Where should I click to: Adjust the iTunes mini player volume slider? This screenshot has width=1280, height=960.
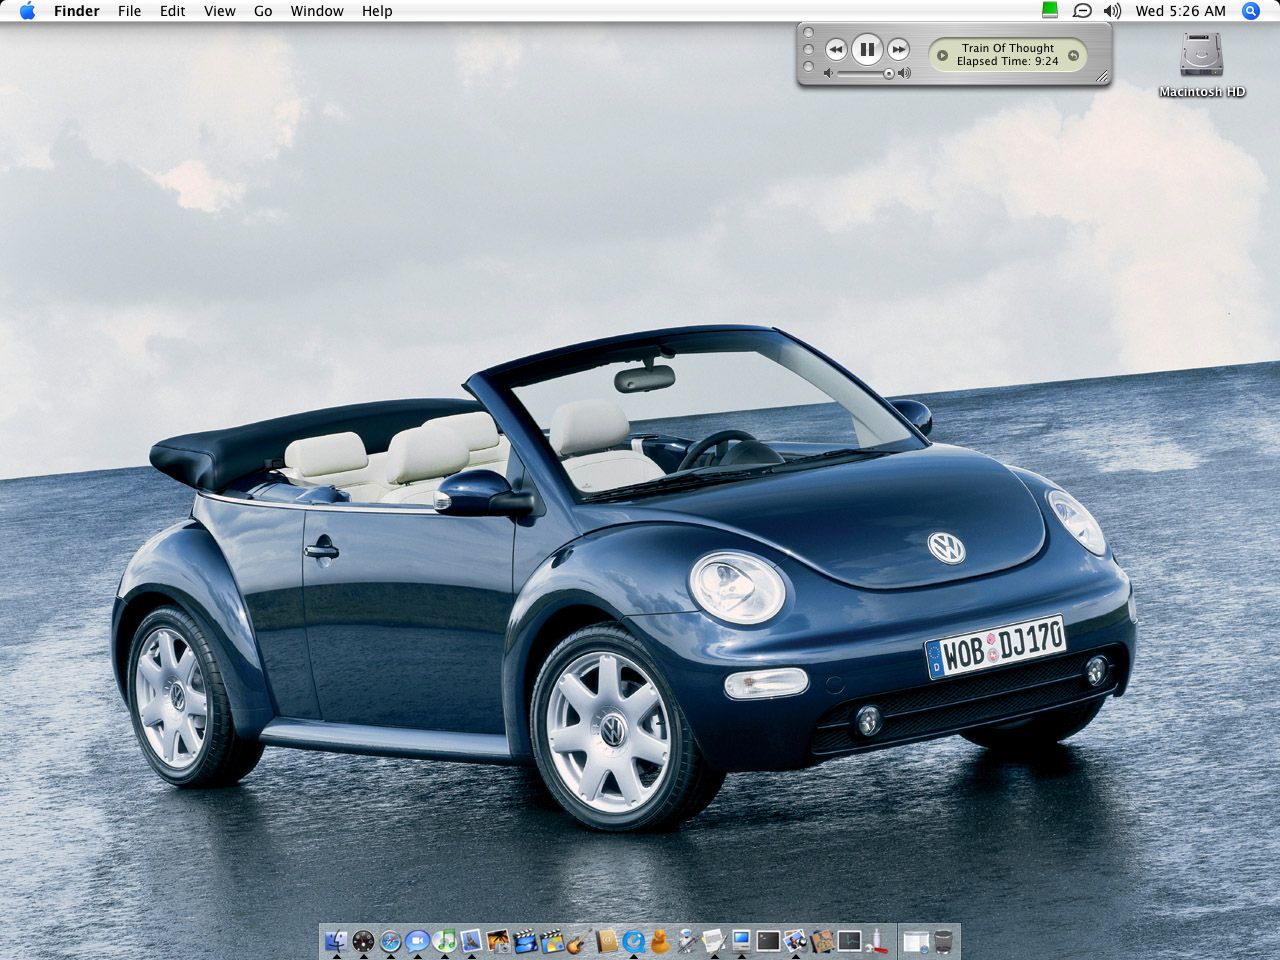click(x=887, y=74)
